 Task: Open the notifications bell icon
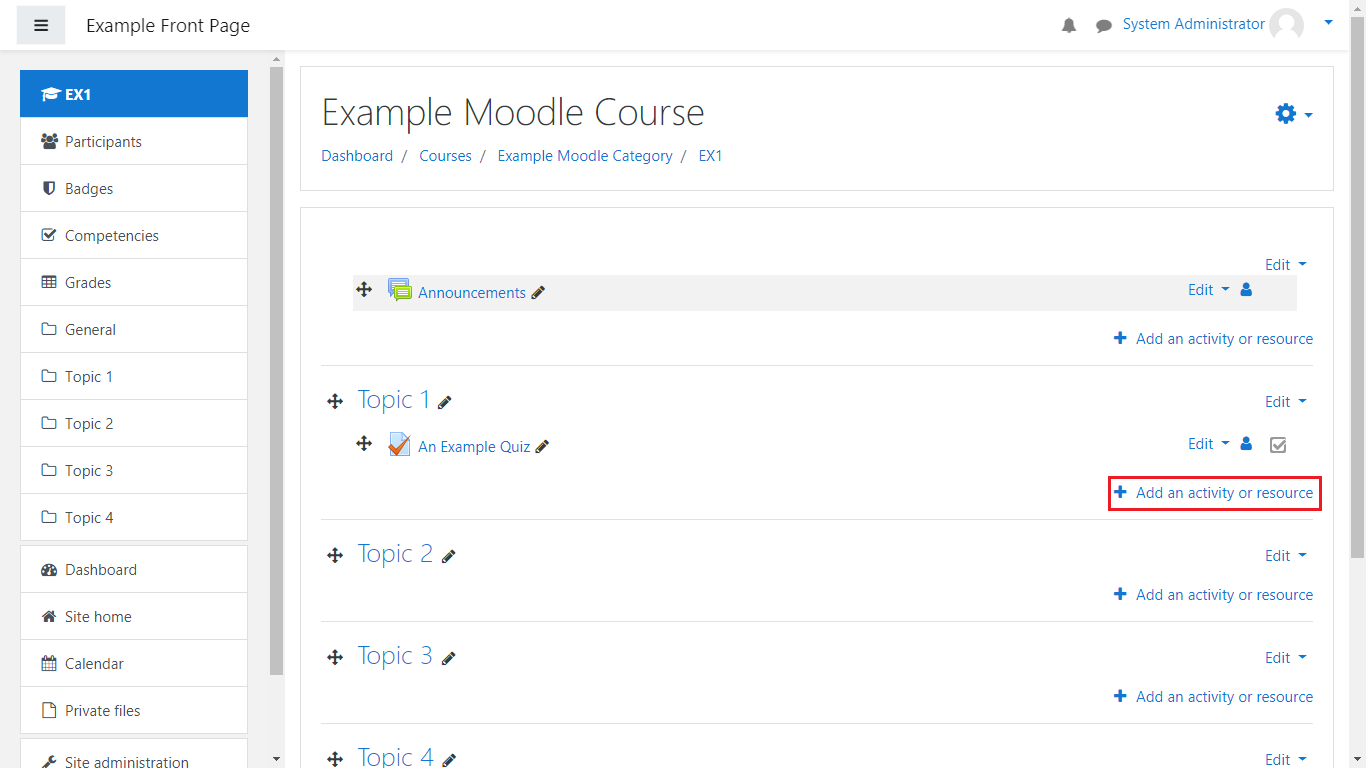[1069, 26]
